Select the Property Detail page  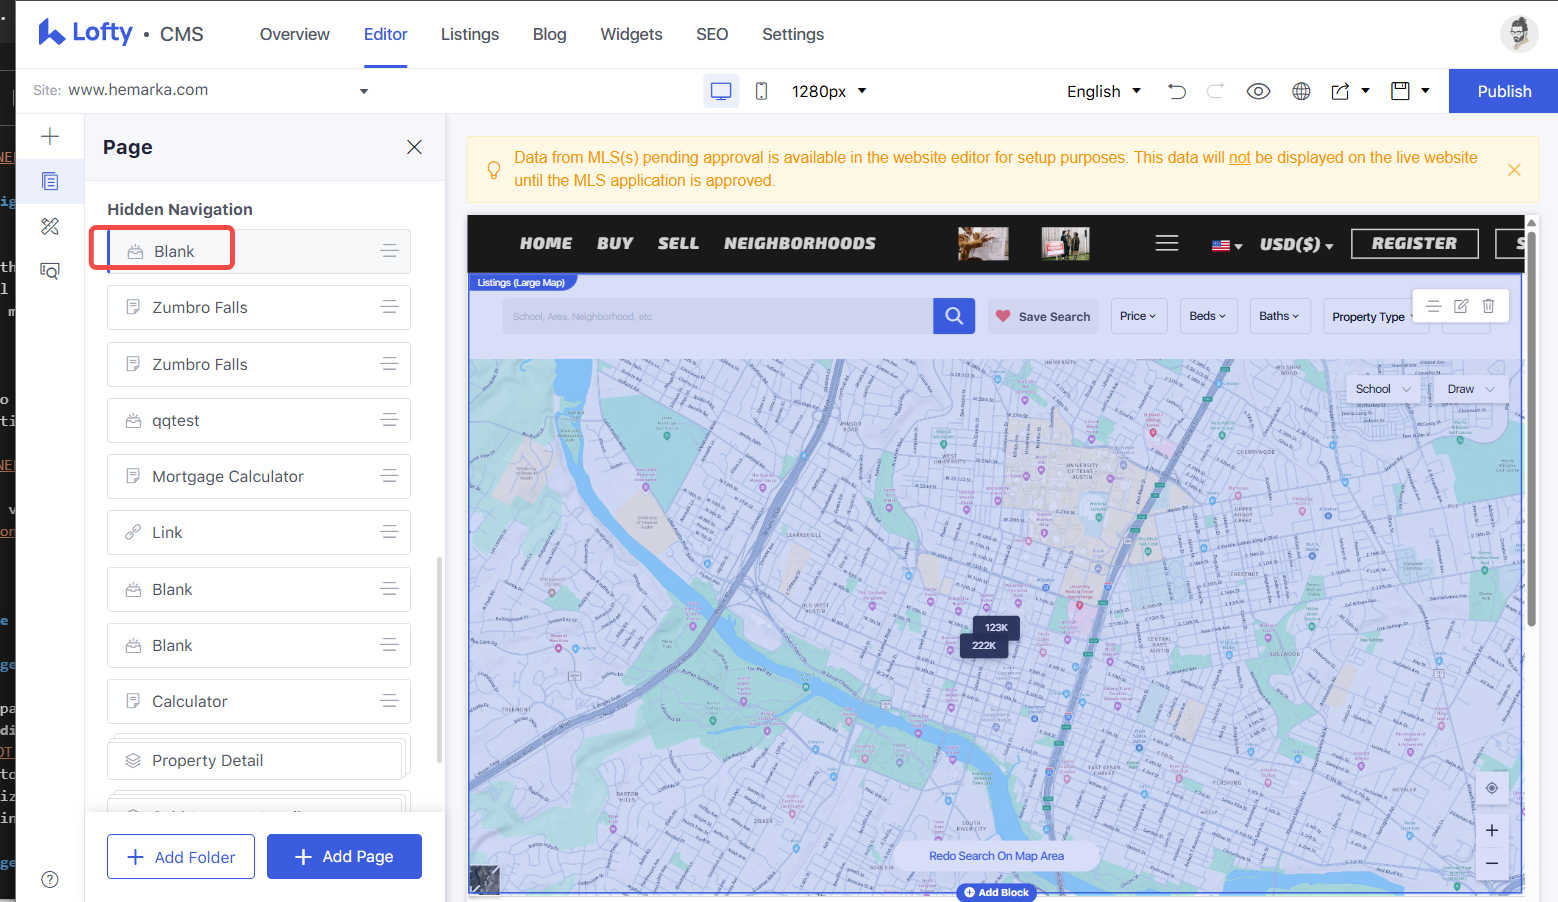pyautogui.click(x=255, y=761)
